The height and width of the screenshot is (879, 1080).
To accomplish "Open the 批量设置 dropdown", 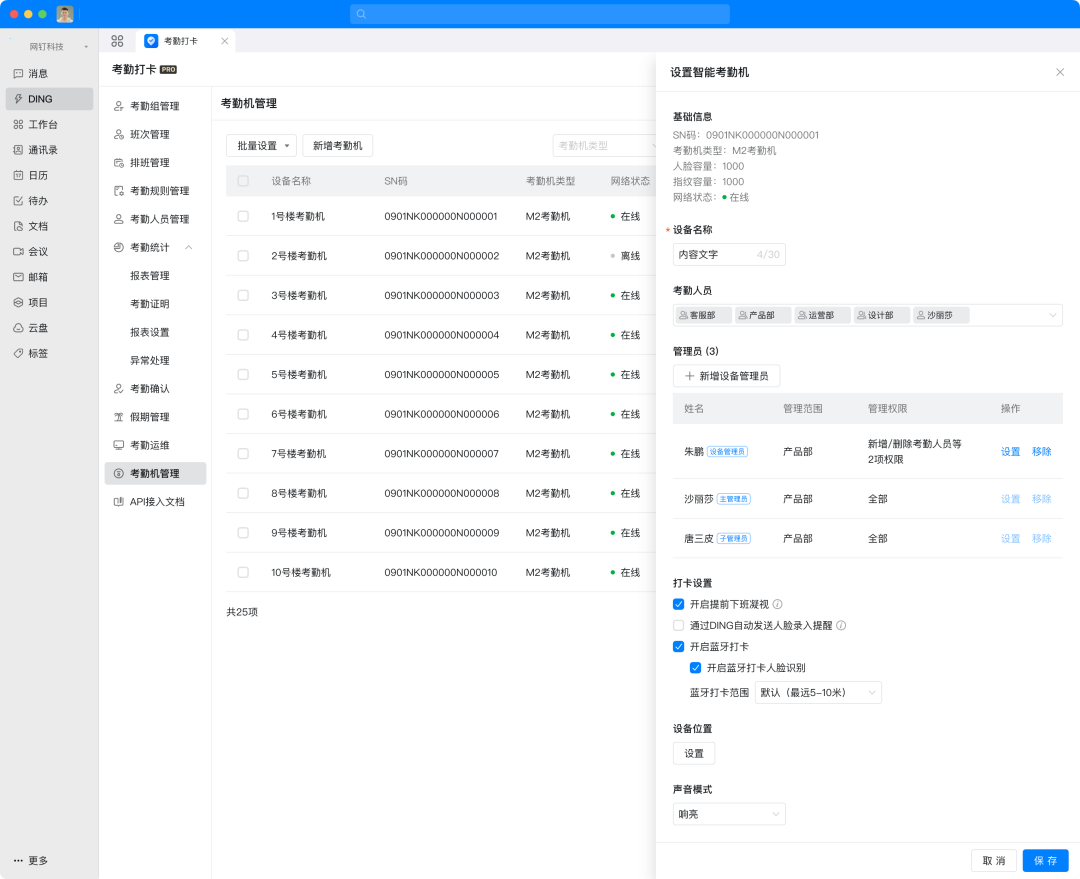I will pos(261,146).
